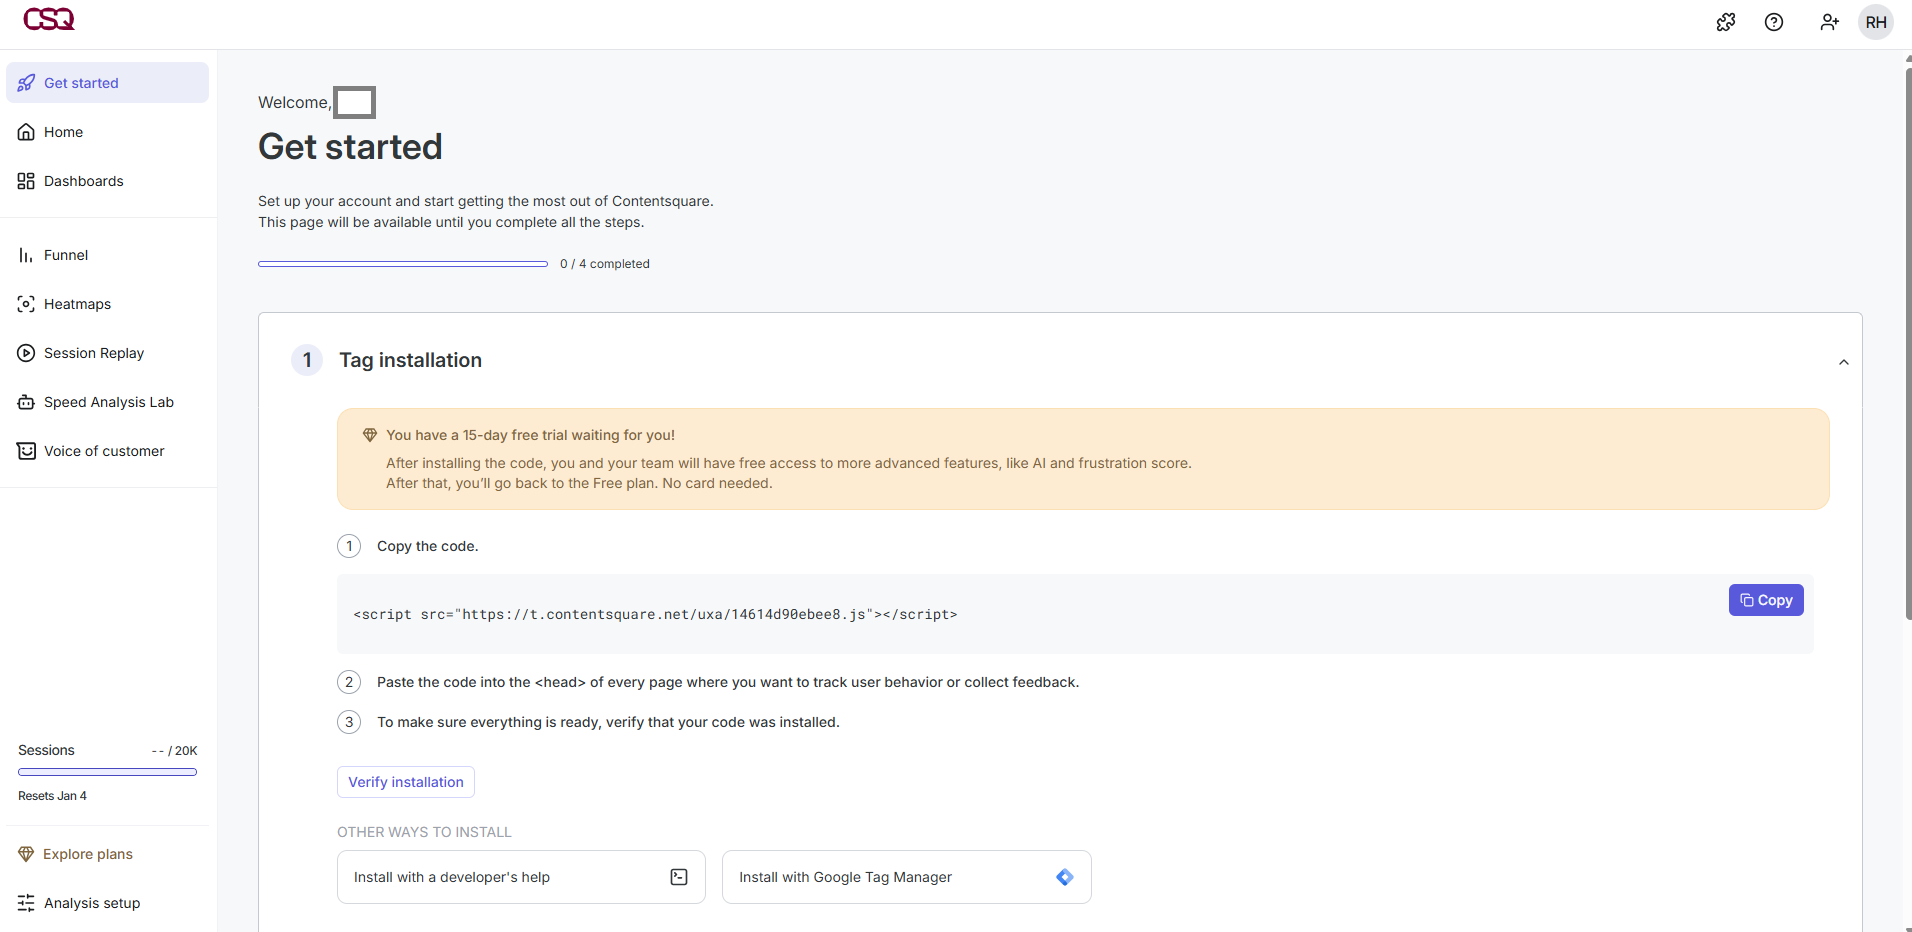Click the invite user icon
The image size is (1912, 932).
tap(1829, 22)
